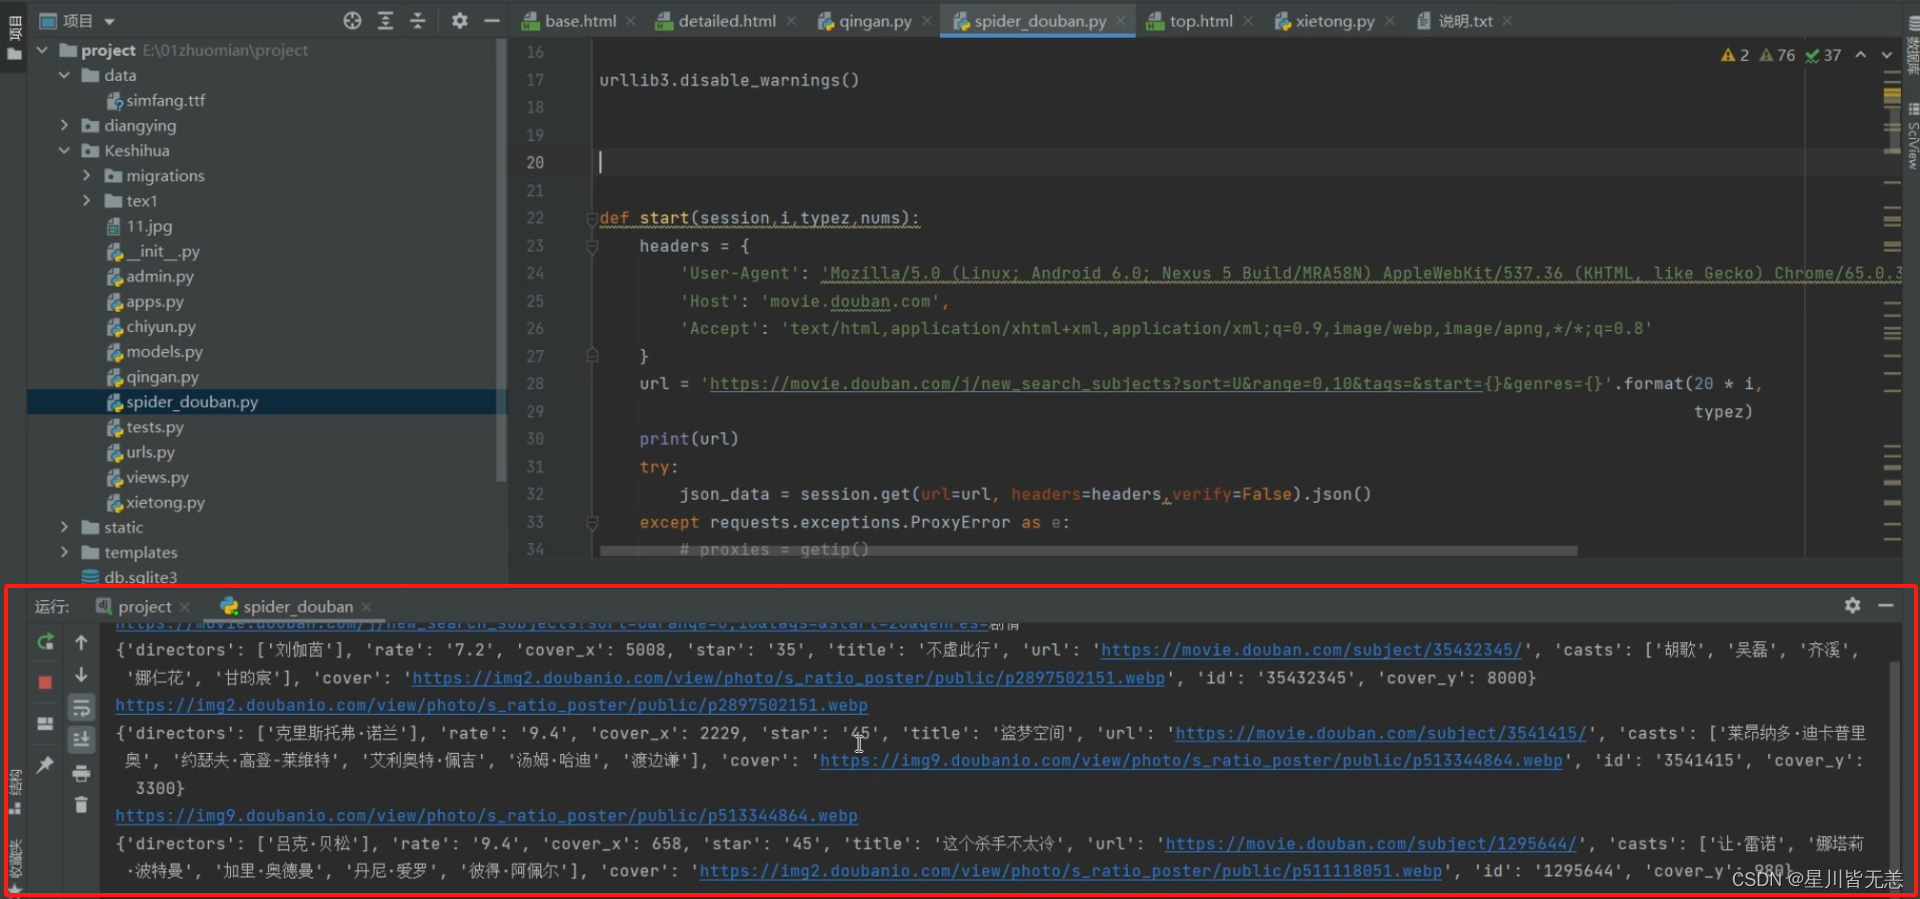Locate opened file in project tree
The height and width of the screenshot is (899, 1920).
pyautogui.click(x=352, y=21)
